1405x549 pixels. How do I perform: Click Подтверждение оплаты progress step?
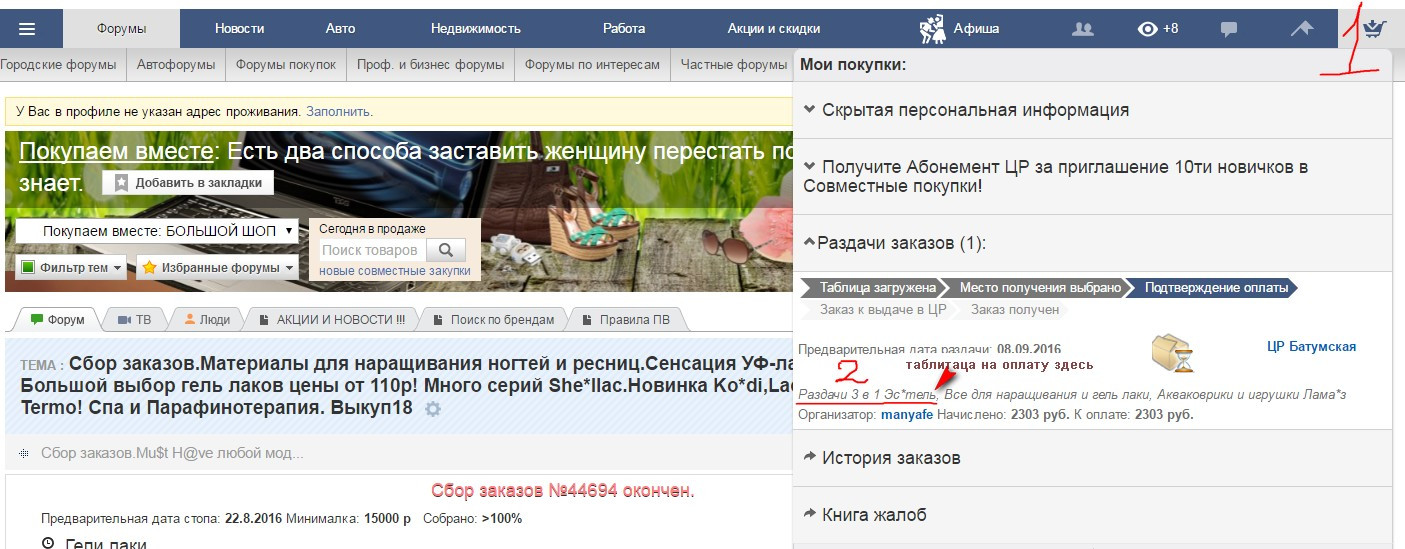coord(1214,288)
